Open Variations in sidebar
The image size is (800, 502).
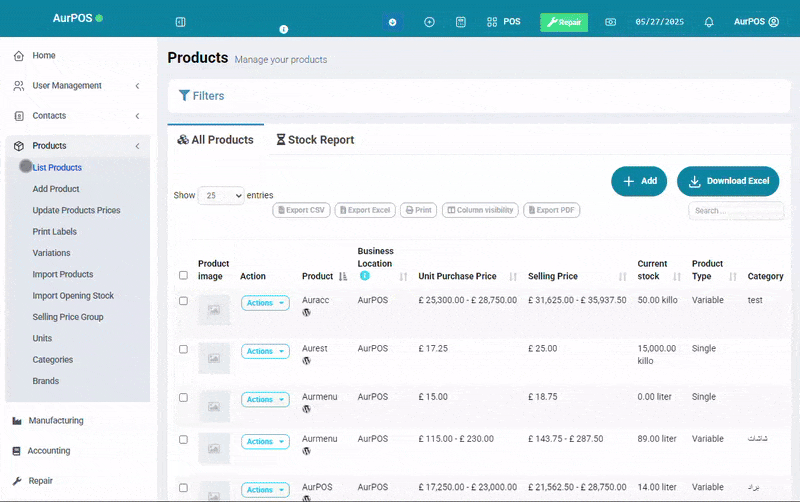tap(52, 253)
